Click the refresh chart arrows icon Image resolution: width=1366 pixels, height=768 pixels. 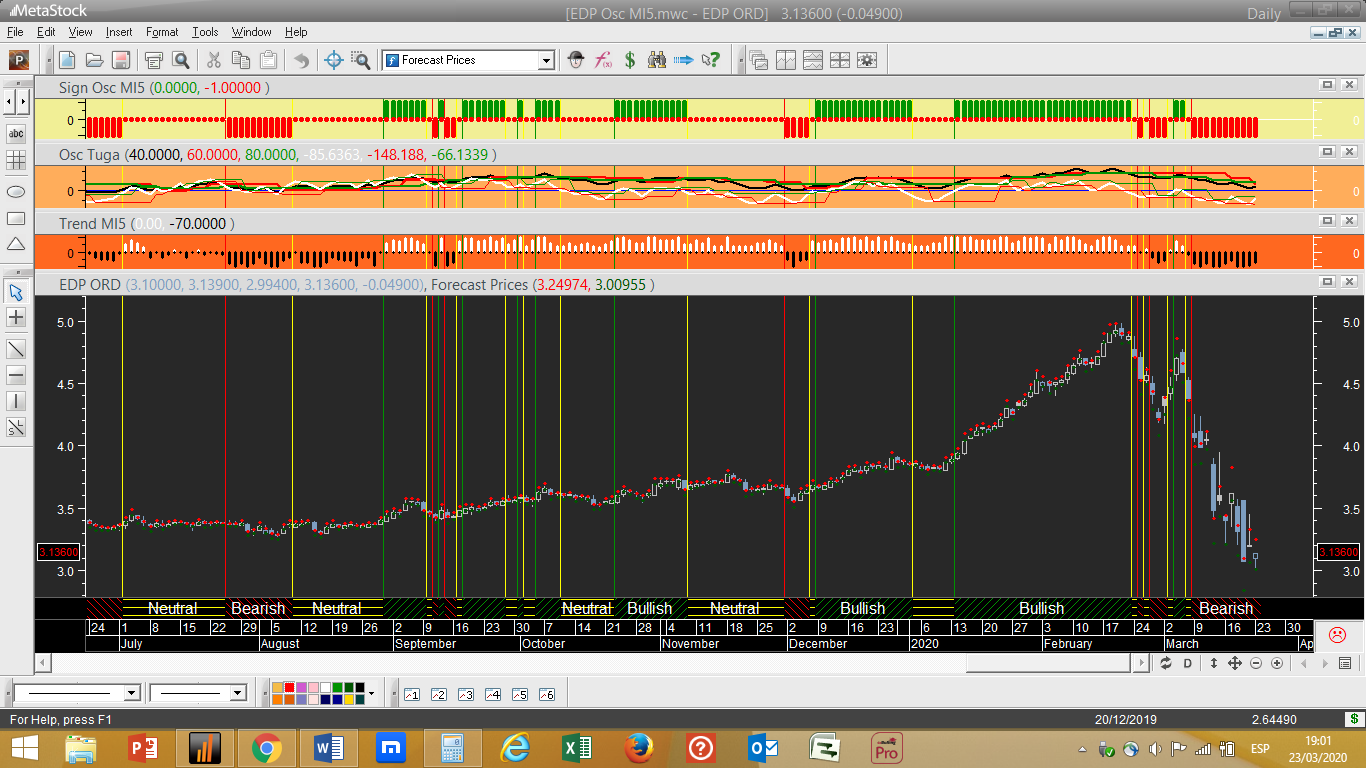(x=1166, y=663)
